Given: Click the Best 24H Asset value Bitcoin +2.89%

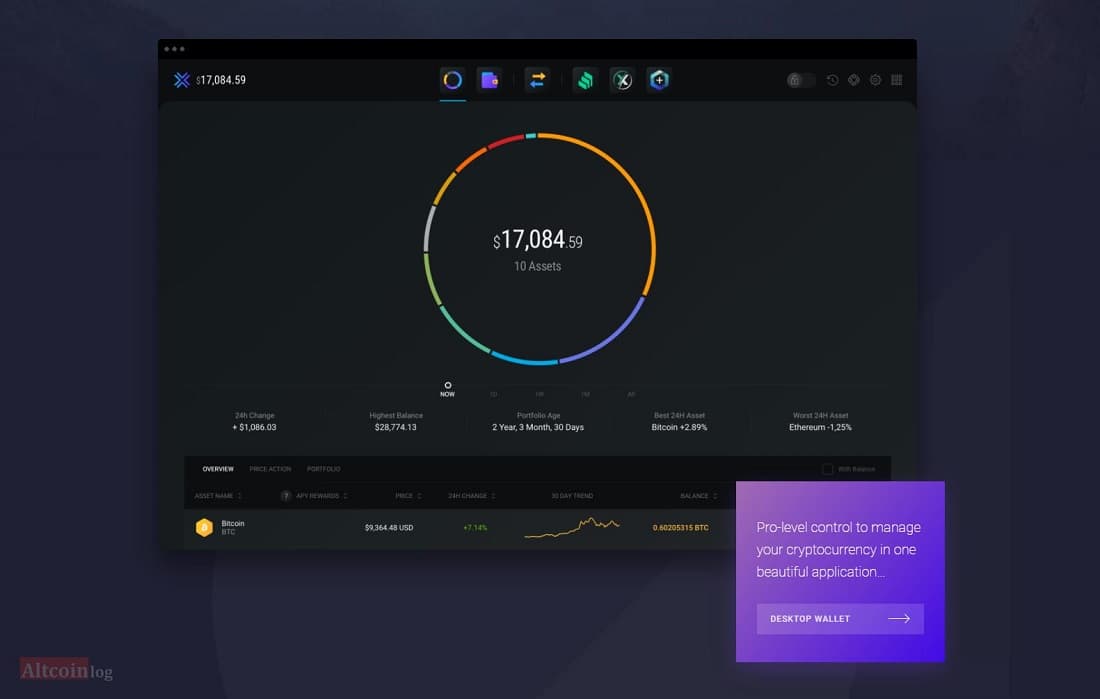Looking at the screenshot, I should pyautogui.click(x=679, y=427).
